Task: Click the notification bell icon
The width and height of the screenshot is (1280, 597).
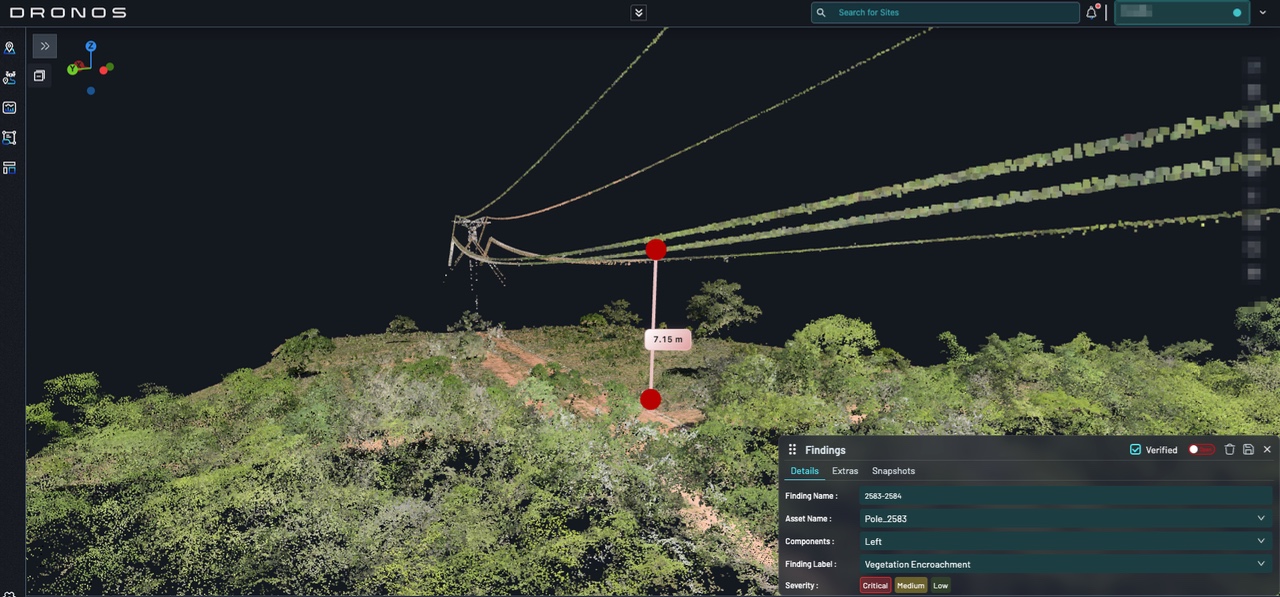Action: (1091, 13)
